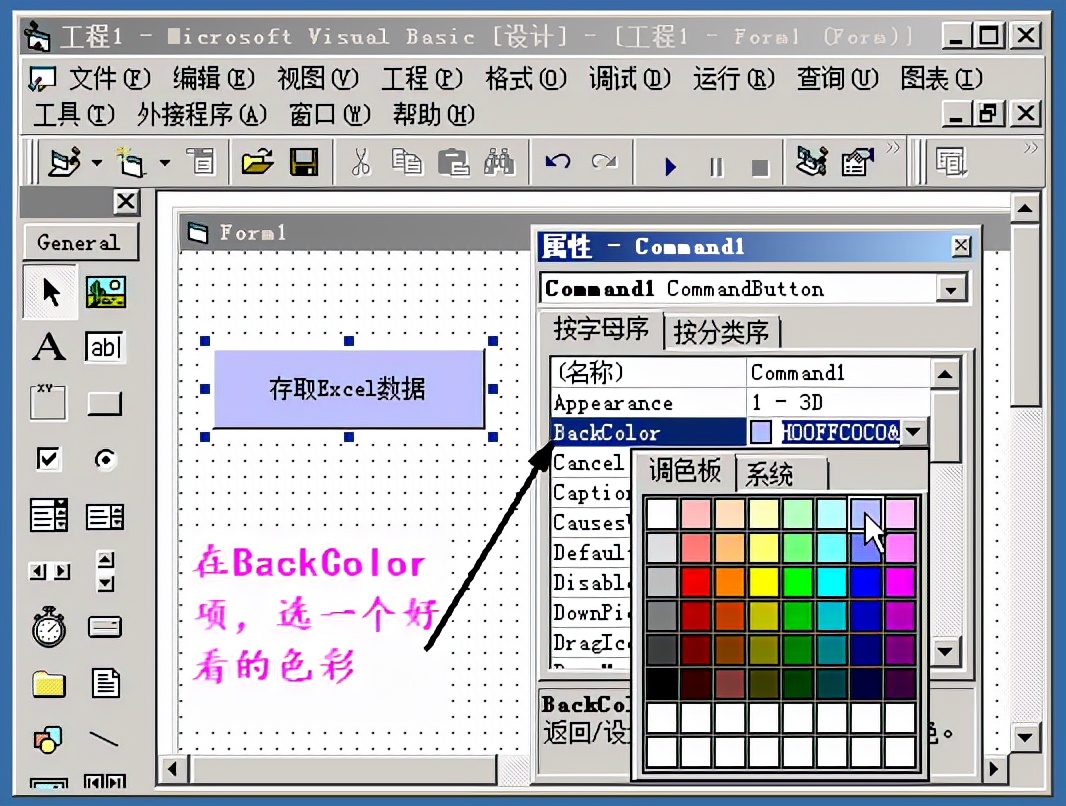Expand the dropdown arrow next to Add Project icon
The width and height of the screenshot is (1066, 806).
[165, 161]
